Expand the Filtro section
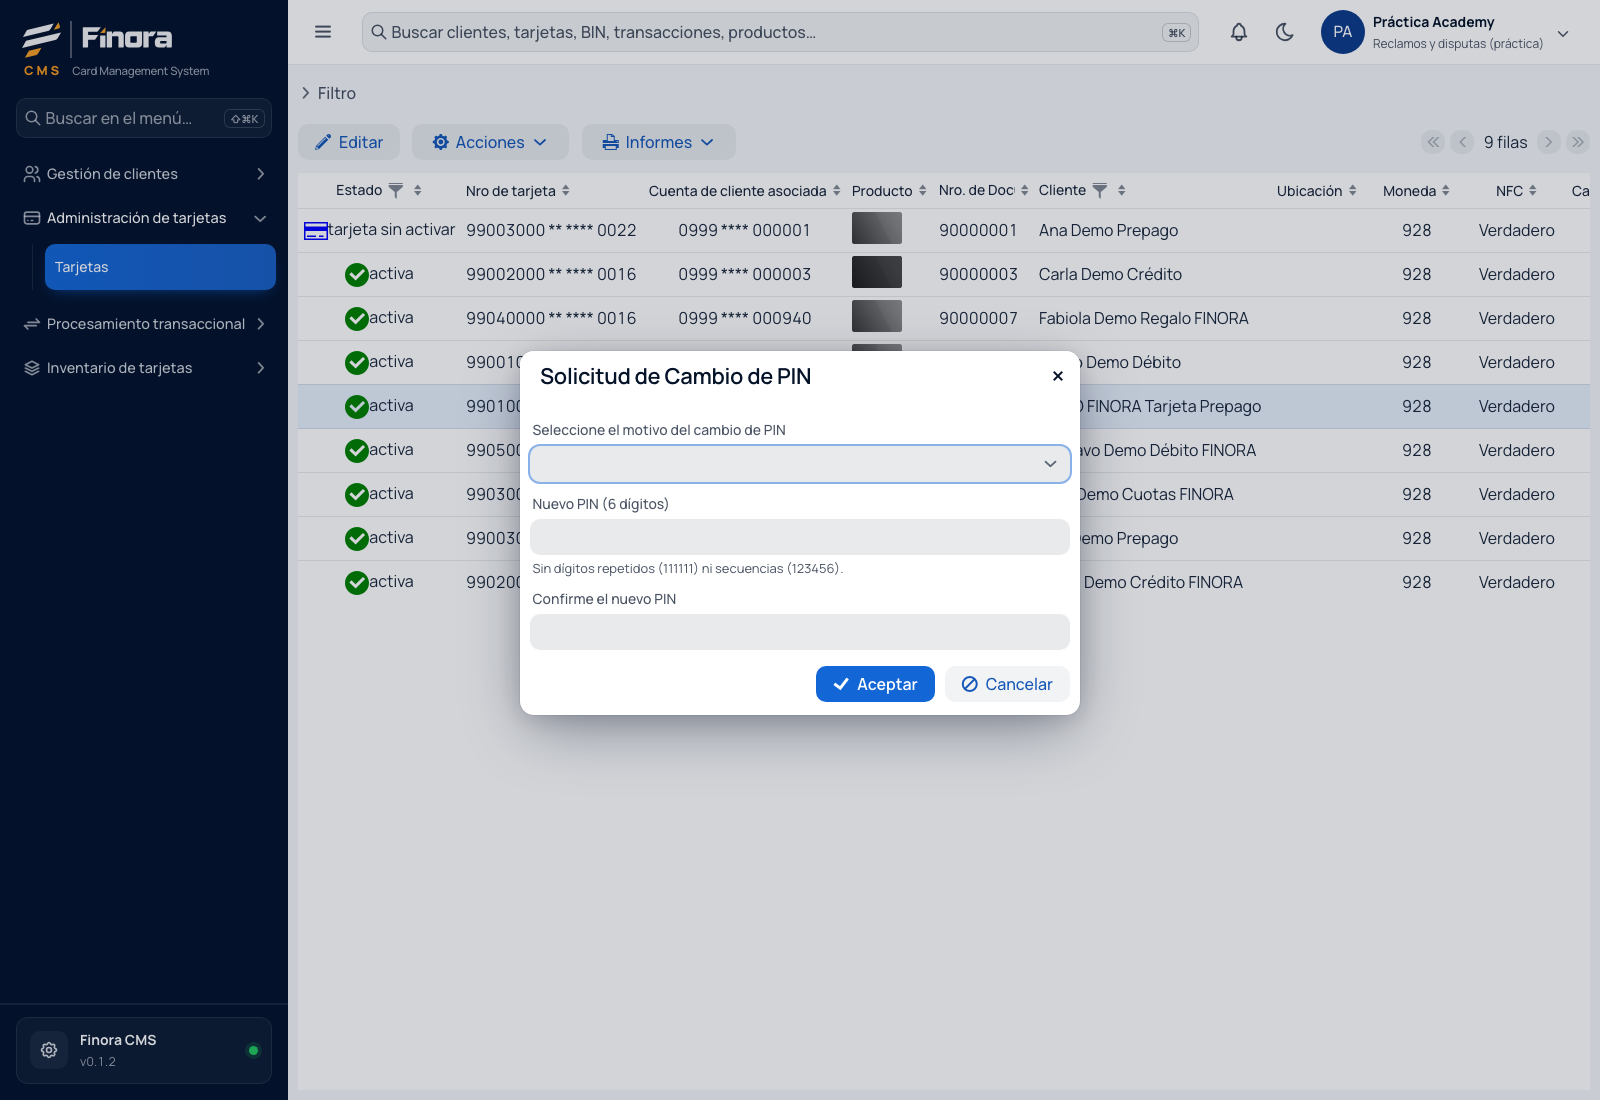 [329, 93]
